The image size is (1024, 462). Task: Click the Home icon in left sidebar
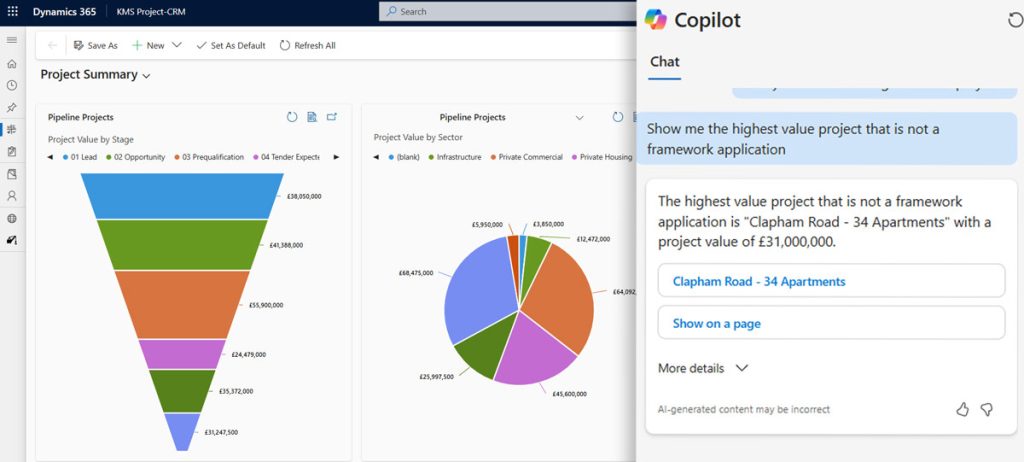click(x=12, y=64)
